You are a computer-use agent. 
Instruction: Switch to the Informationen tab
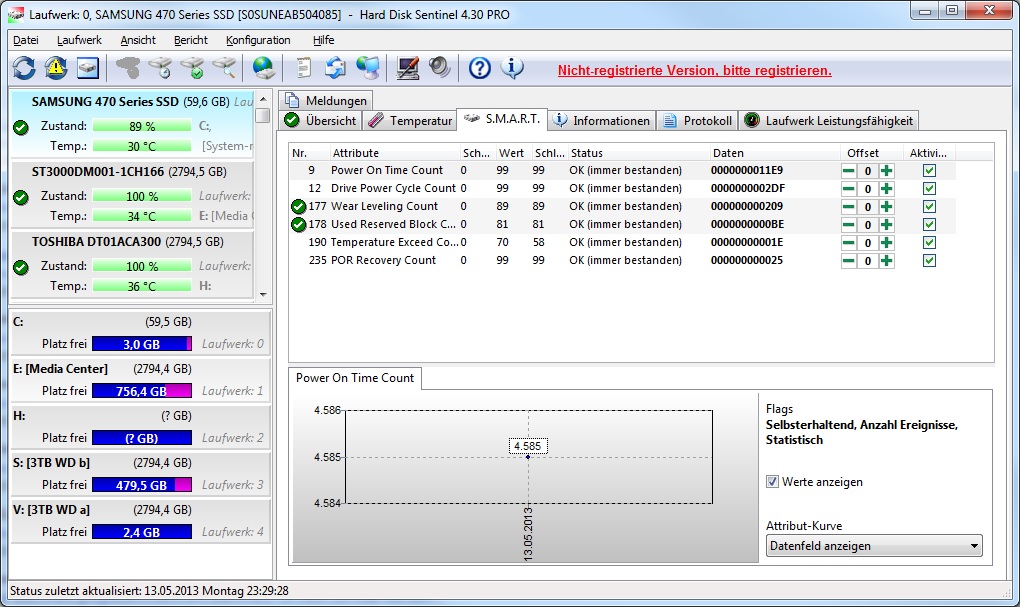(601, 120)
